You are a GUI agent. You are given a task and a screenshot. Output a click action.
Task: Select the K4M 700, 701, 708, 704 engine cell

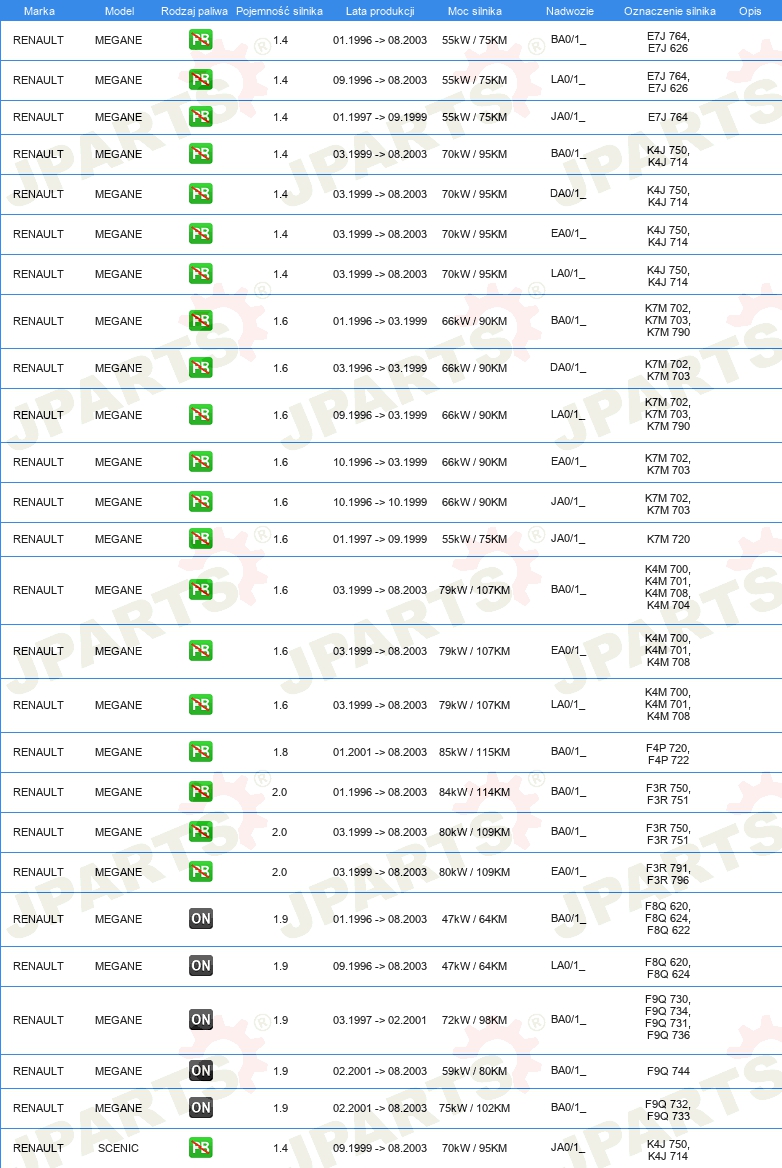(x=668, y=587)
